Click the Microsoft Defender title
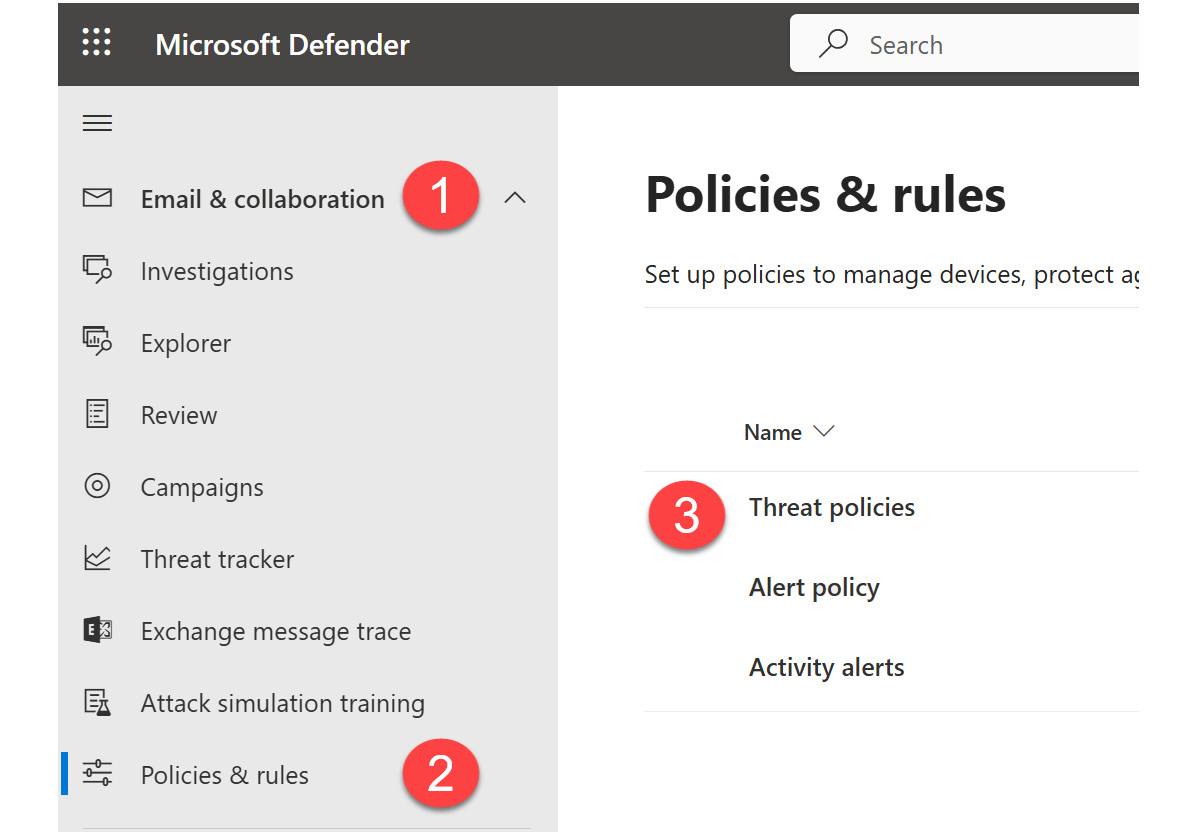 click(283, 45)
